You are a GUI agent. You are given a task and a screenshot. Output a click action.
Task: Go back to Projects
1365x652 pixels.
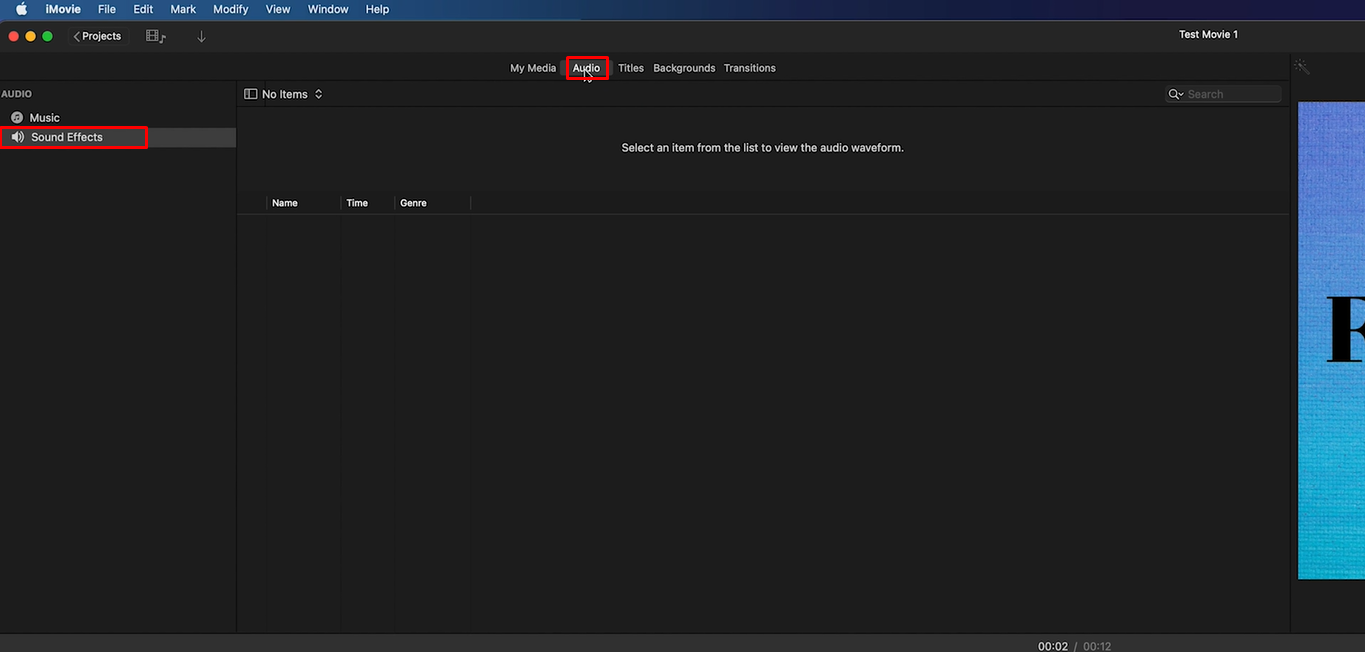point(97,36)
